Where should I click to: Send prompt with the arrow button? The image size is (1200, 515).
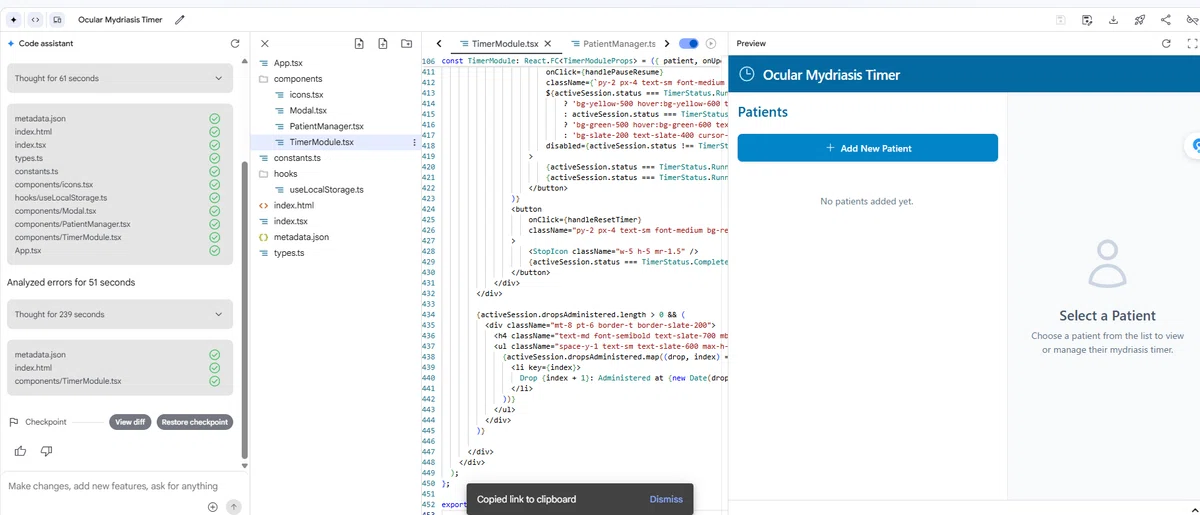coord(234,507)
